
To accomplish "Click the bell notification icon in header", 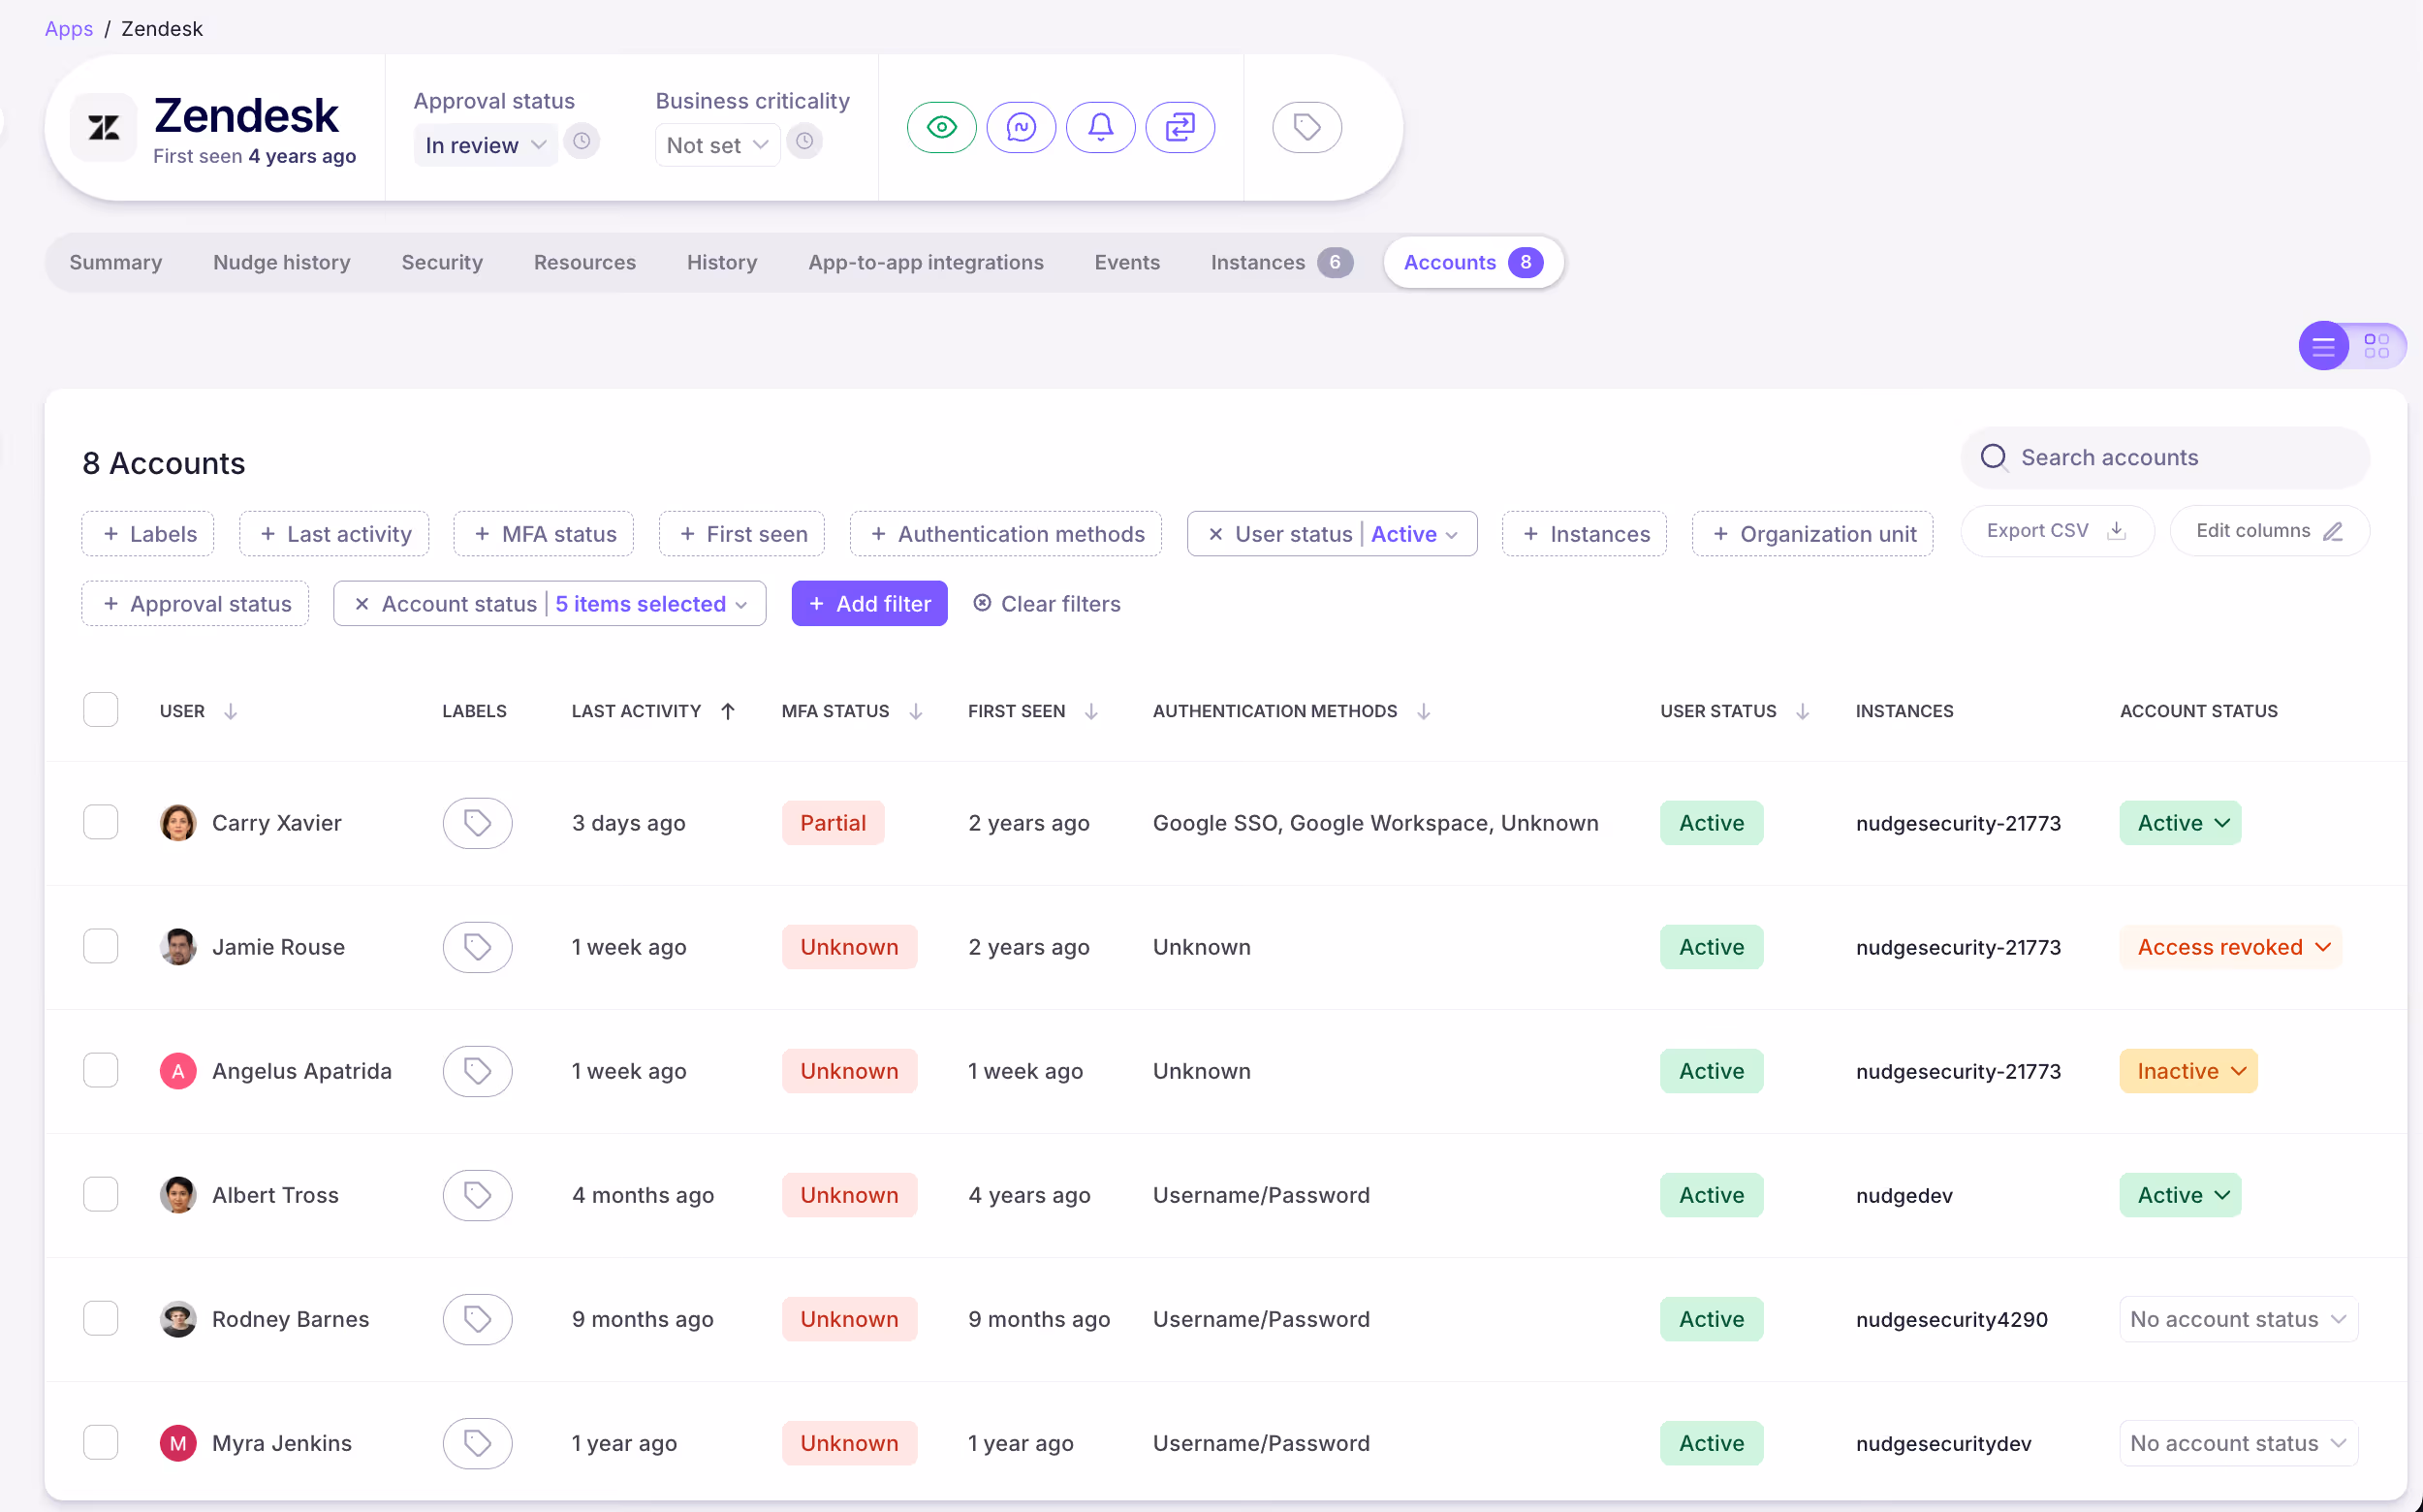I will pos(1100,127).
